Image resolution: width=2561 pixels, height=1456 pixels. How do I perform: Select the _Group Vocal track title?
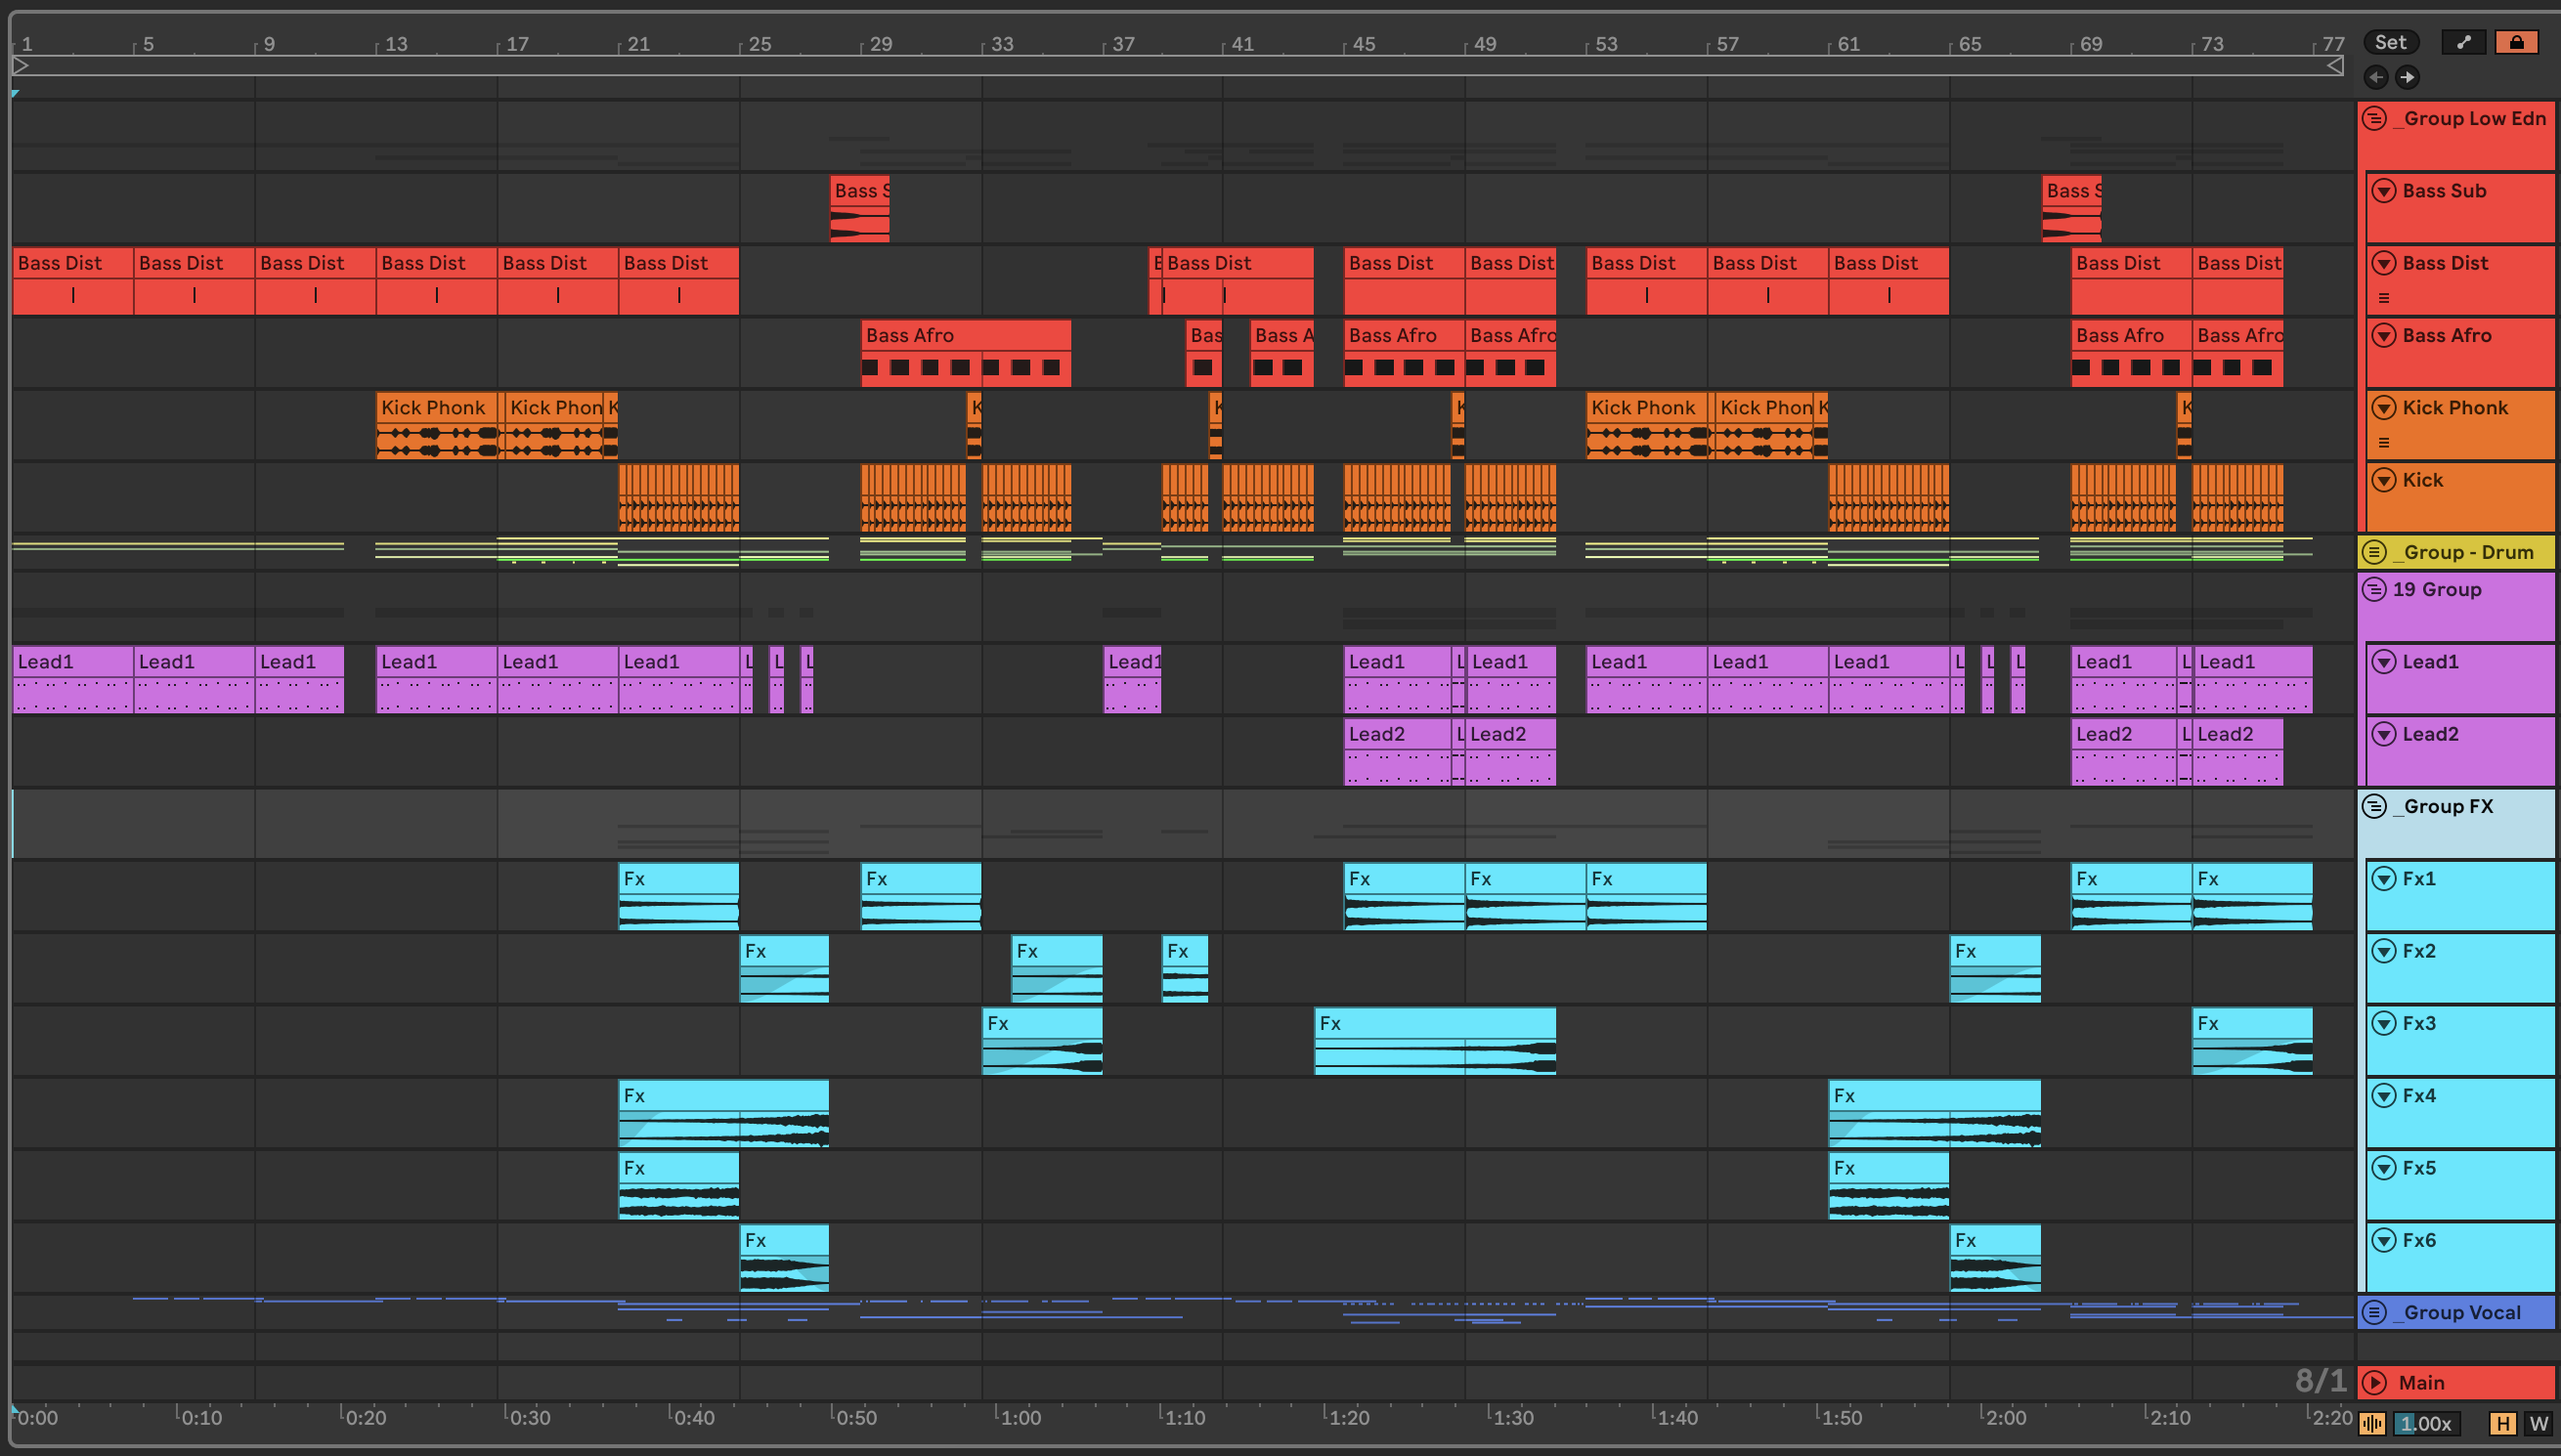(x=2457, y=1312)
